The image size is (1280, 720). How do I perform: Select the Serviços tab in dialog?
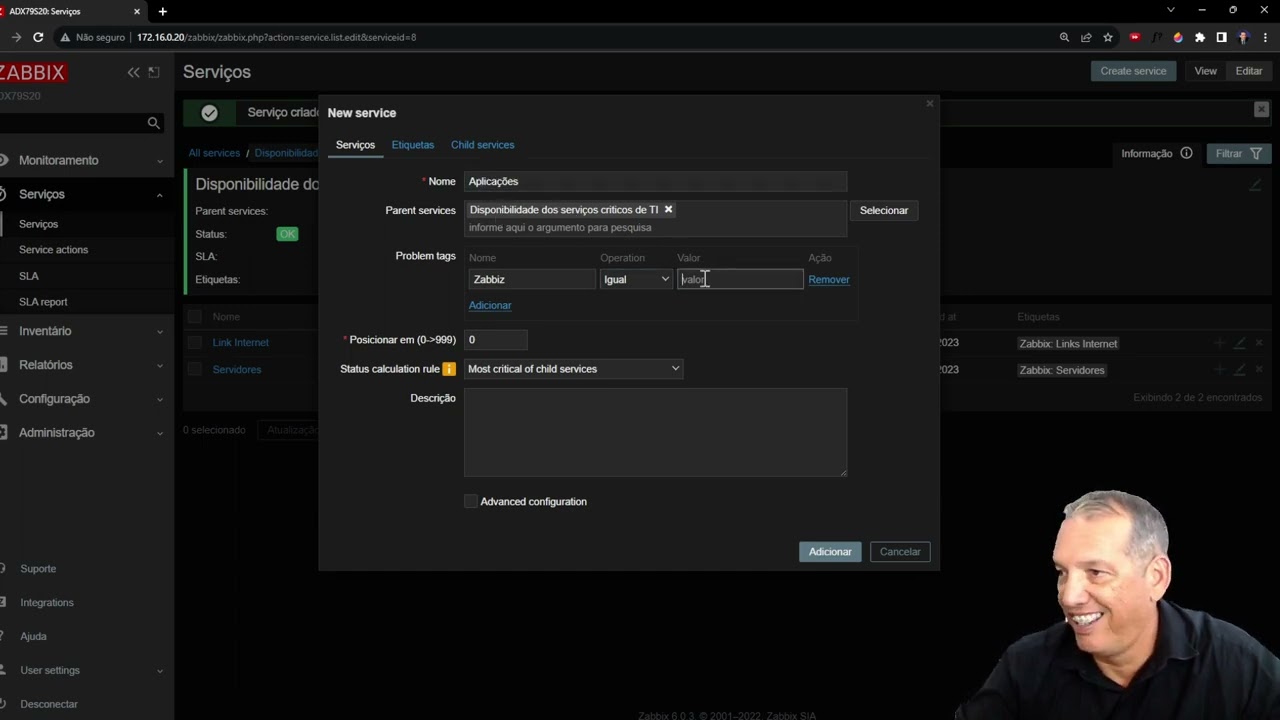click(x=355, y=145)
